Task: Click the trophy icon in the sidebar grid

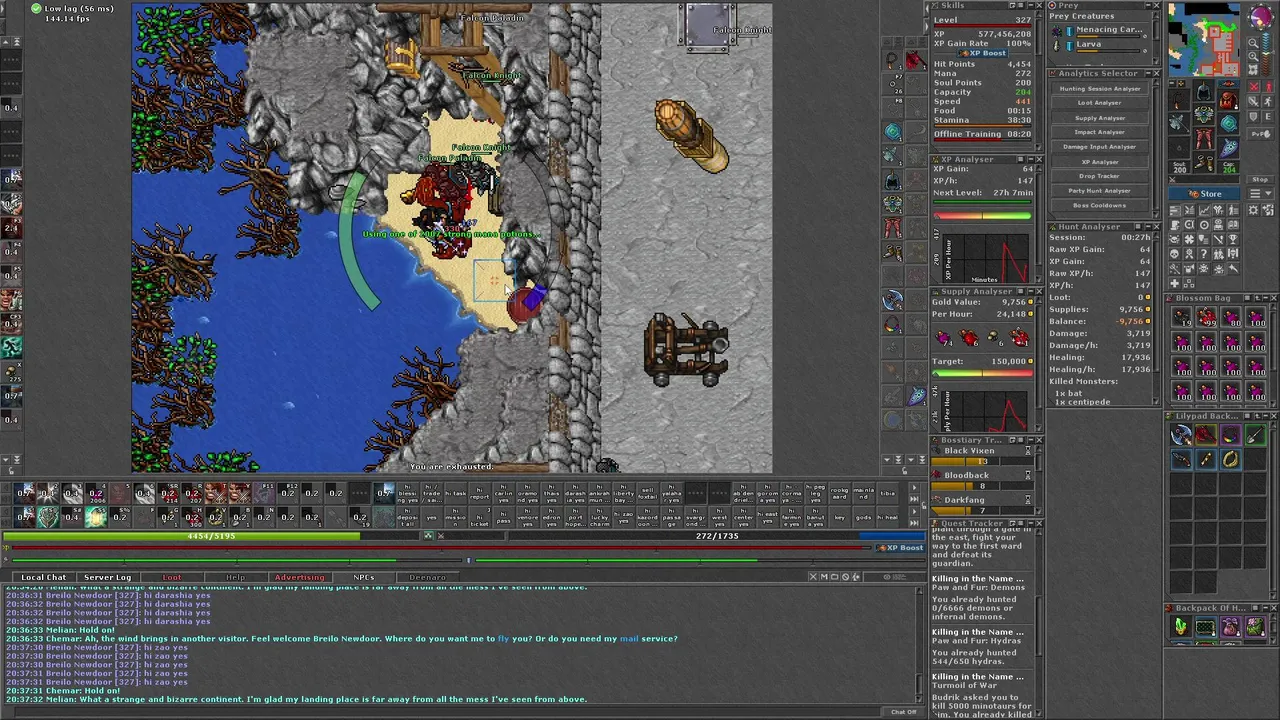Action: click(x=1233, y=239)
